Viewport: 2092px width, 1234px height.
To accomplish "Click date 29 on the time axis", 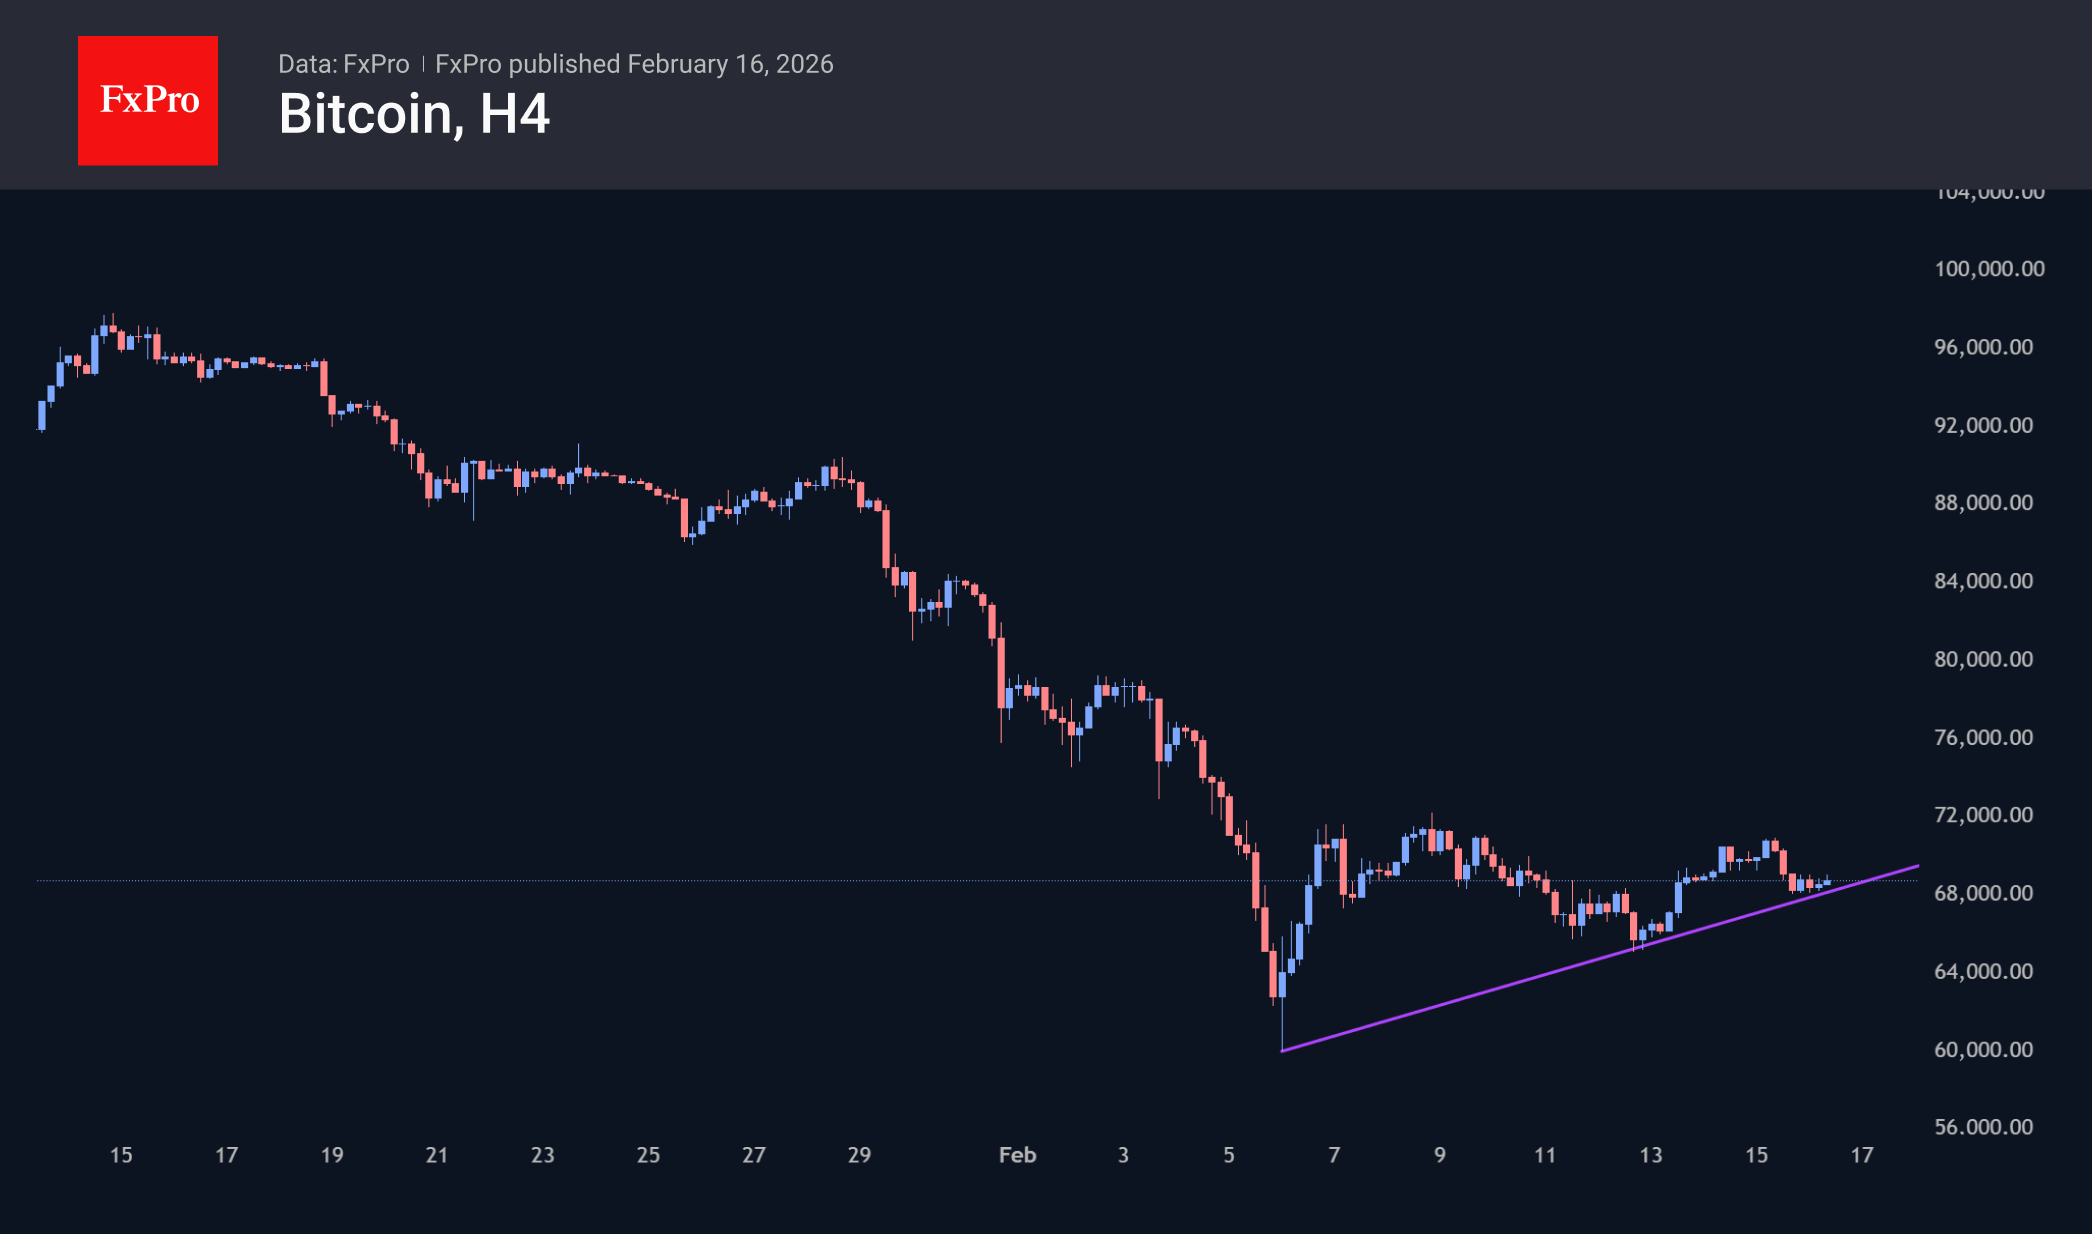I will (x=859, y=1155).
